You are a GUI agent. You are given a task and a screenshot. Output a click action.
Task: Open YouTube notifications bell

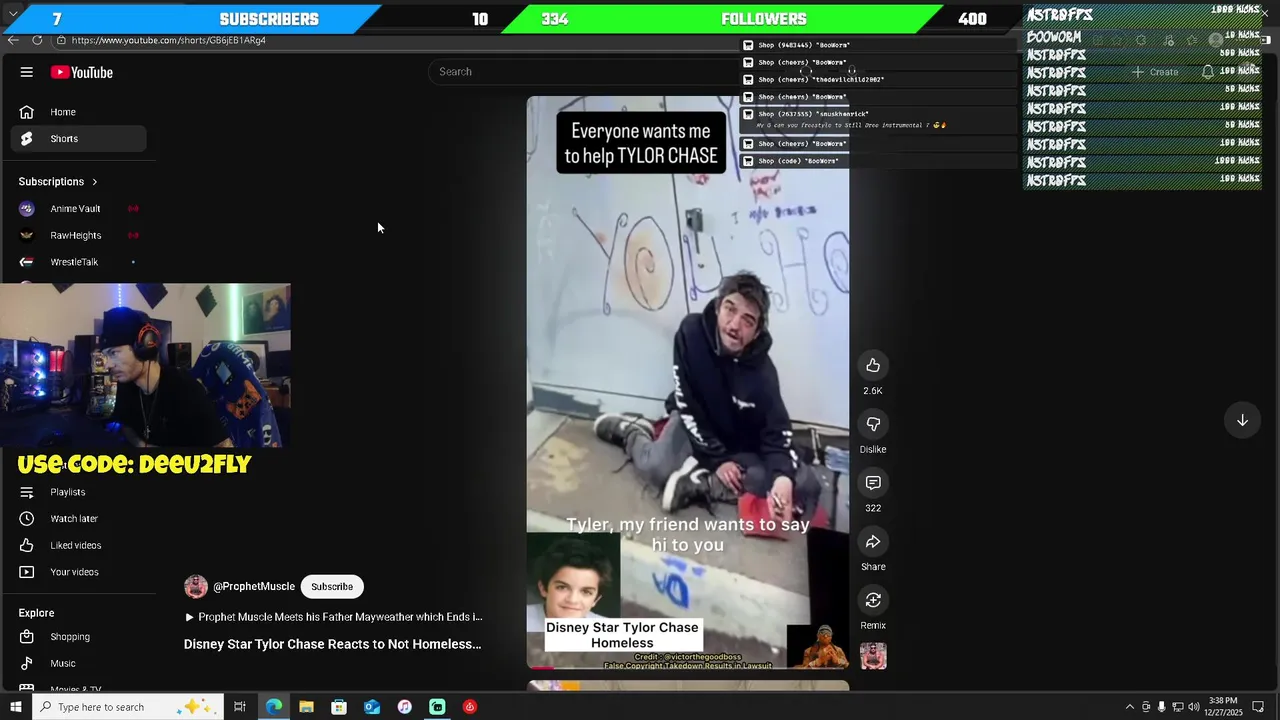click(1208, 72)
